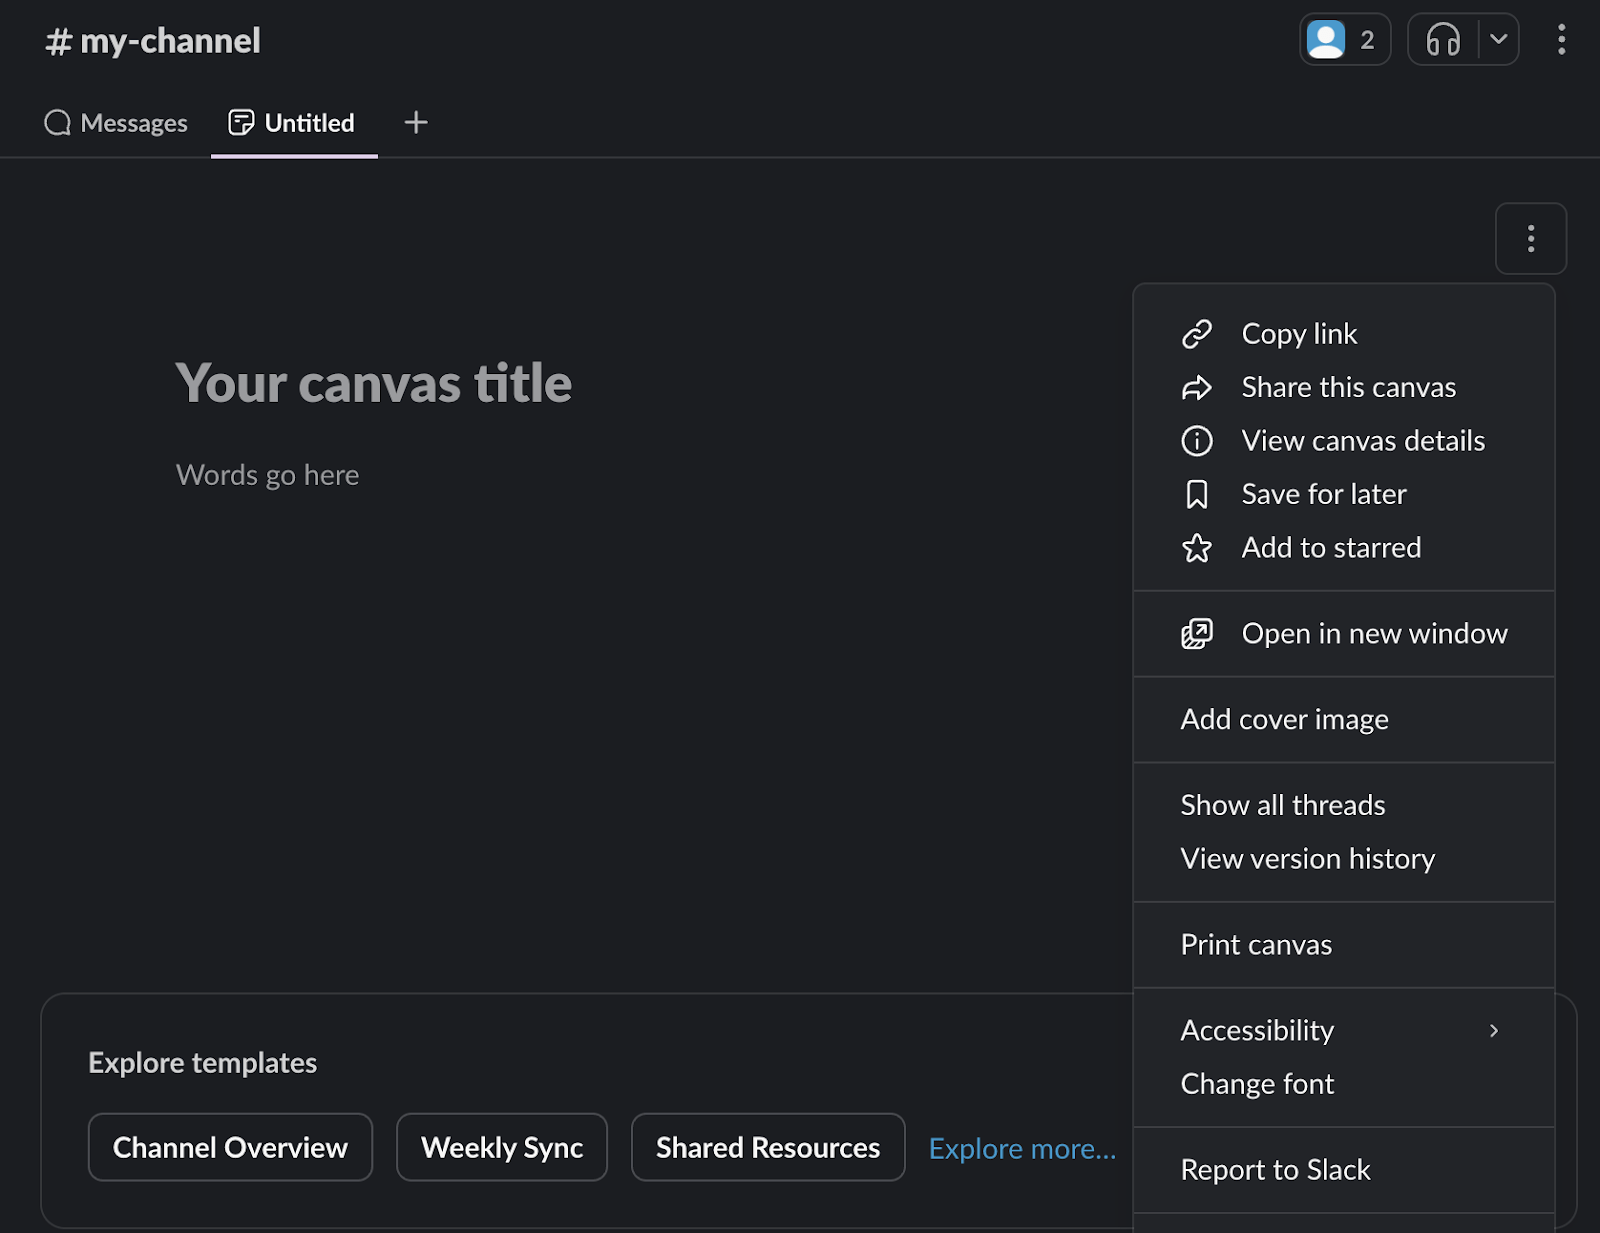This screenshot has height=1233, width=1600.
Task: Open huddle options dropdown arrow
Action: pyautogui.click(x=1498, y=40)
